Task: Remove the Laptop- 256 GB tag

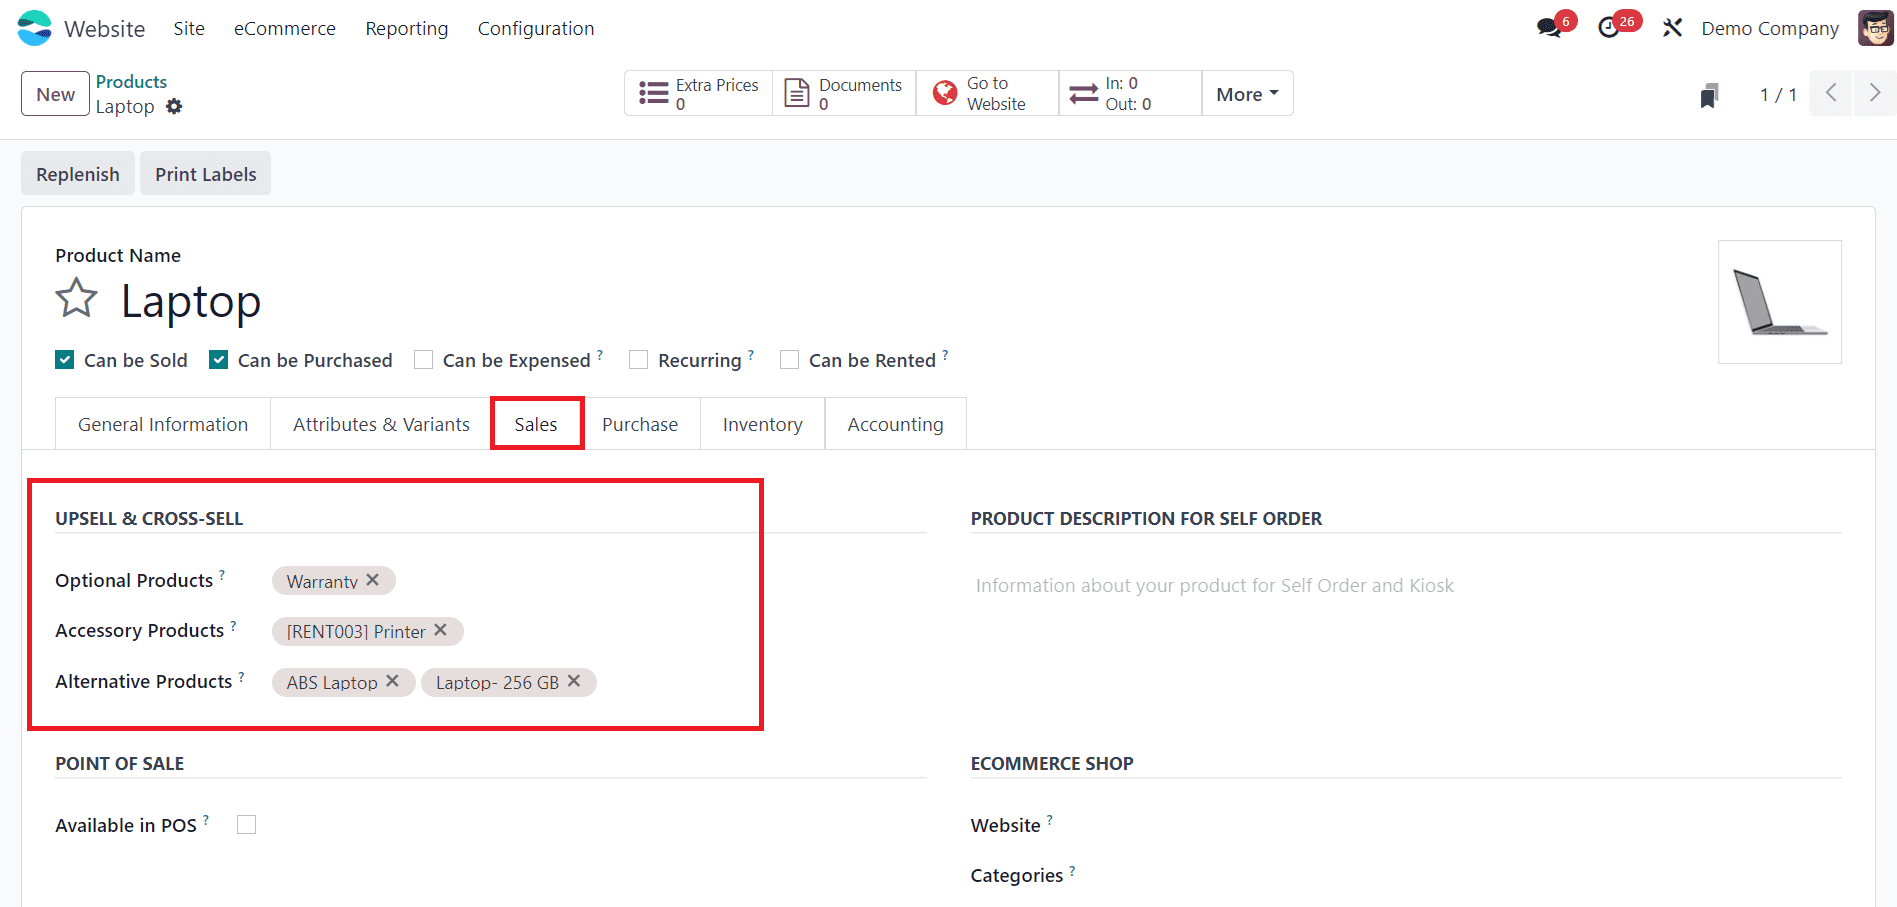Action: [x=574, y=681]
